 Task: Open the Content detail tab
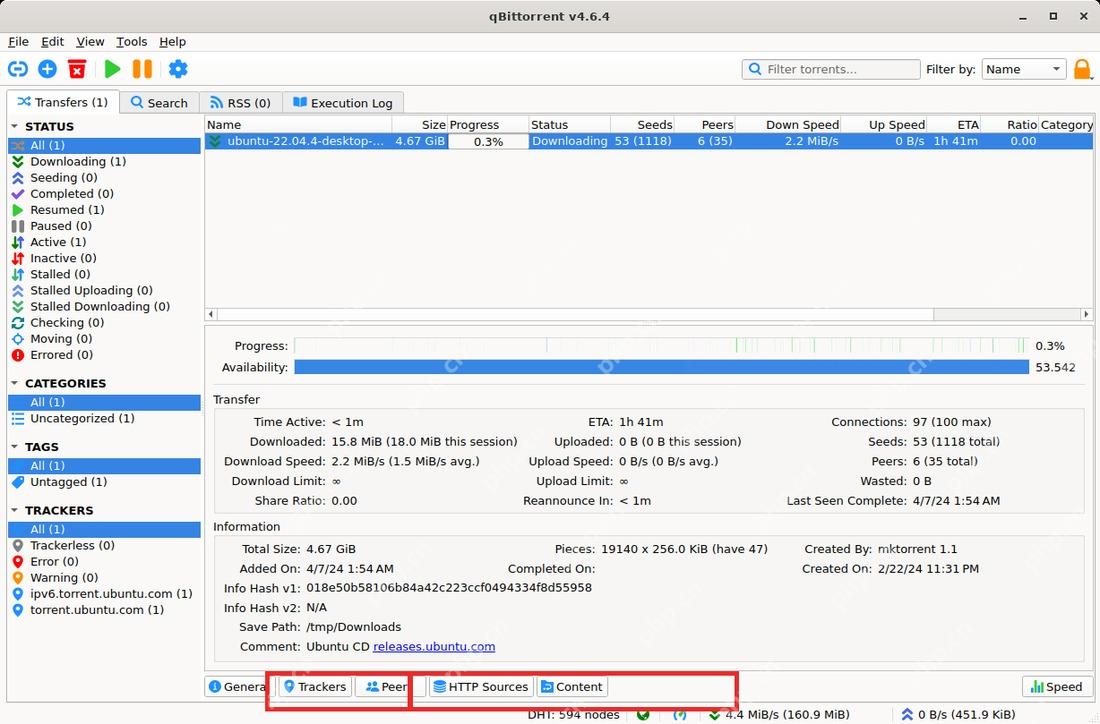pyautogui.click(x=572, y=687)
